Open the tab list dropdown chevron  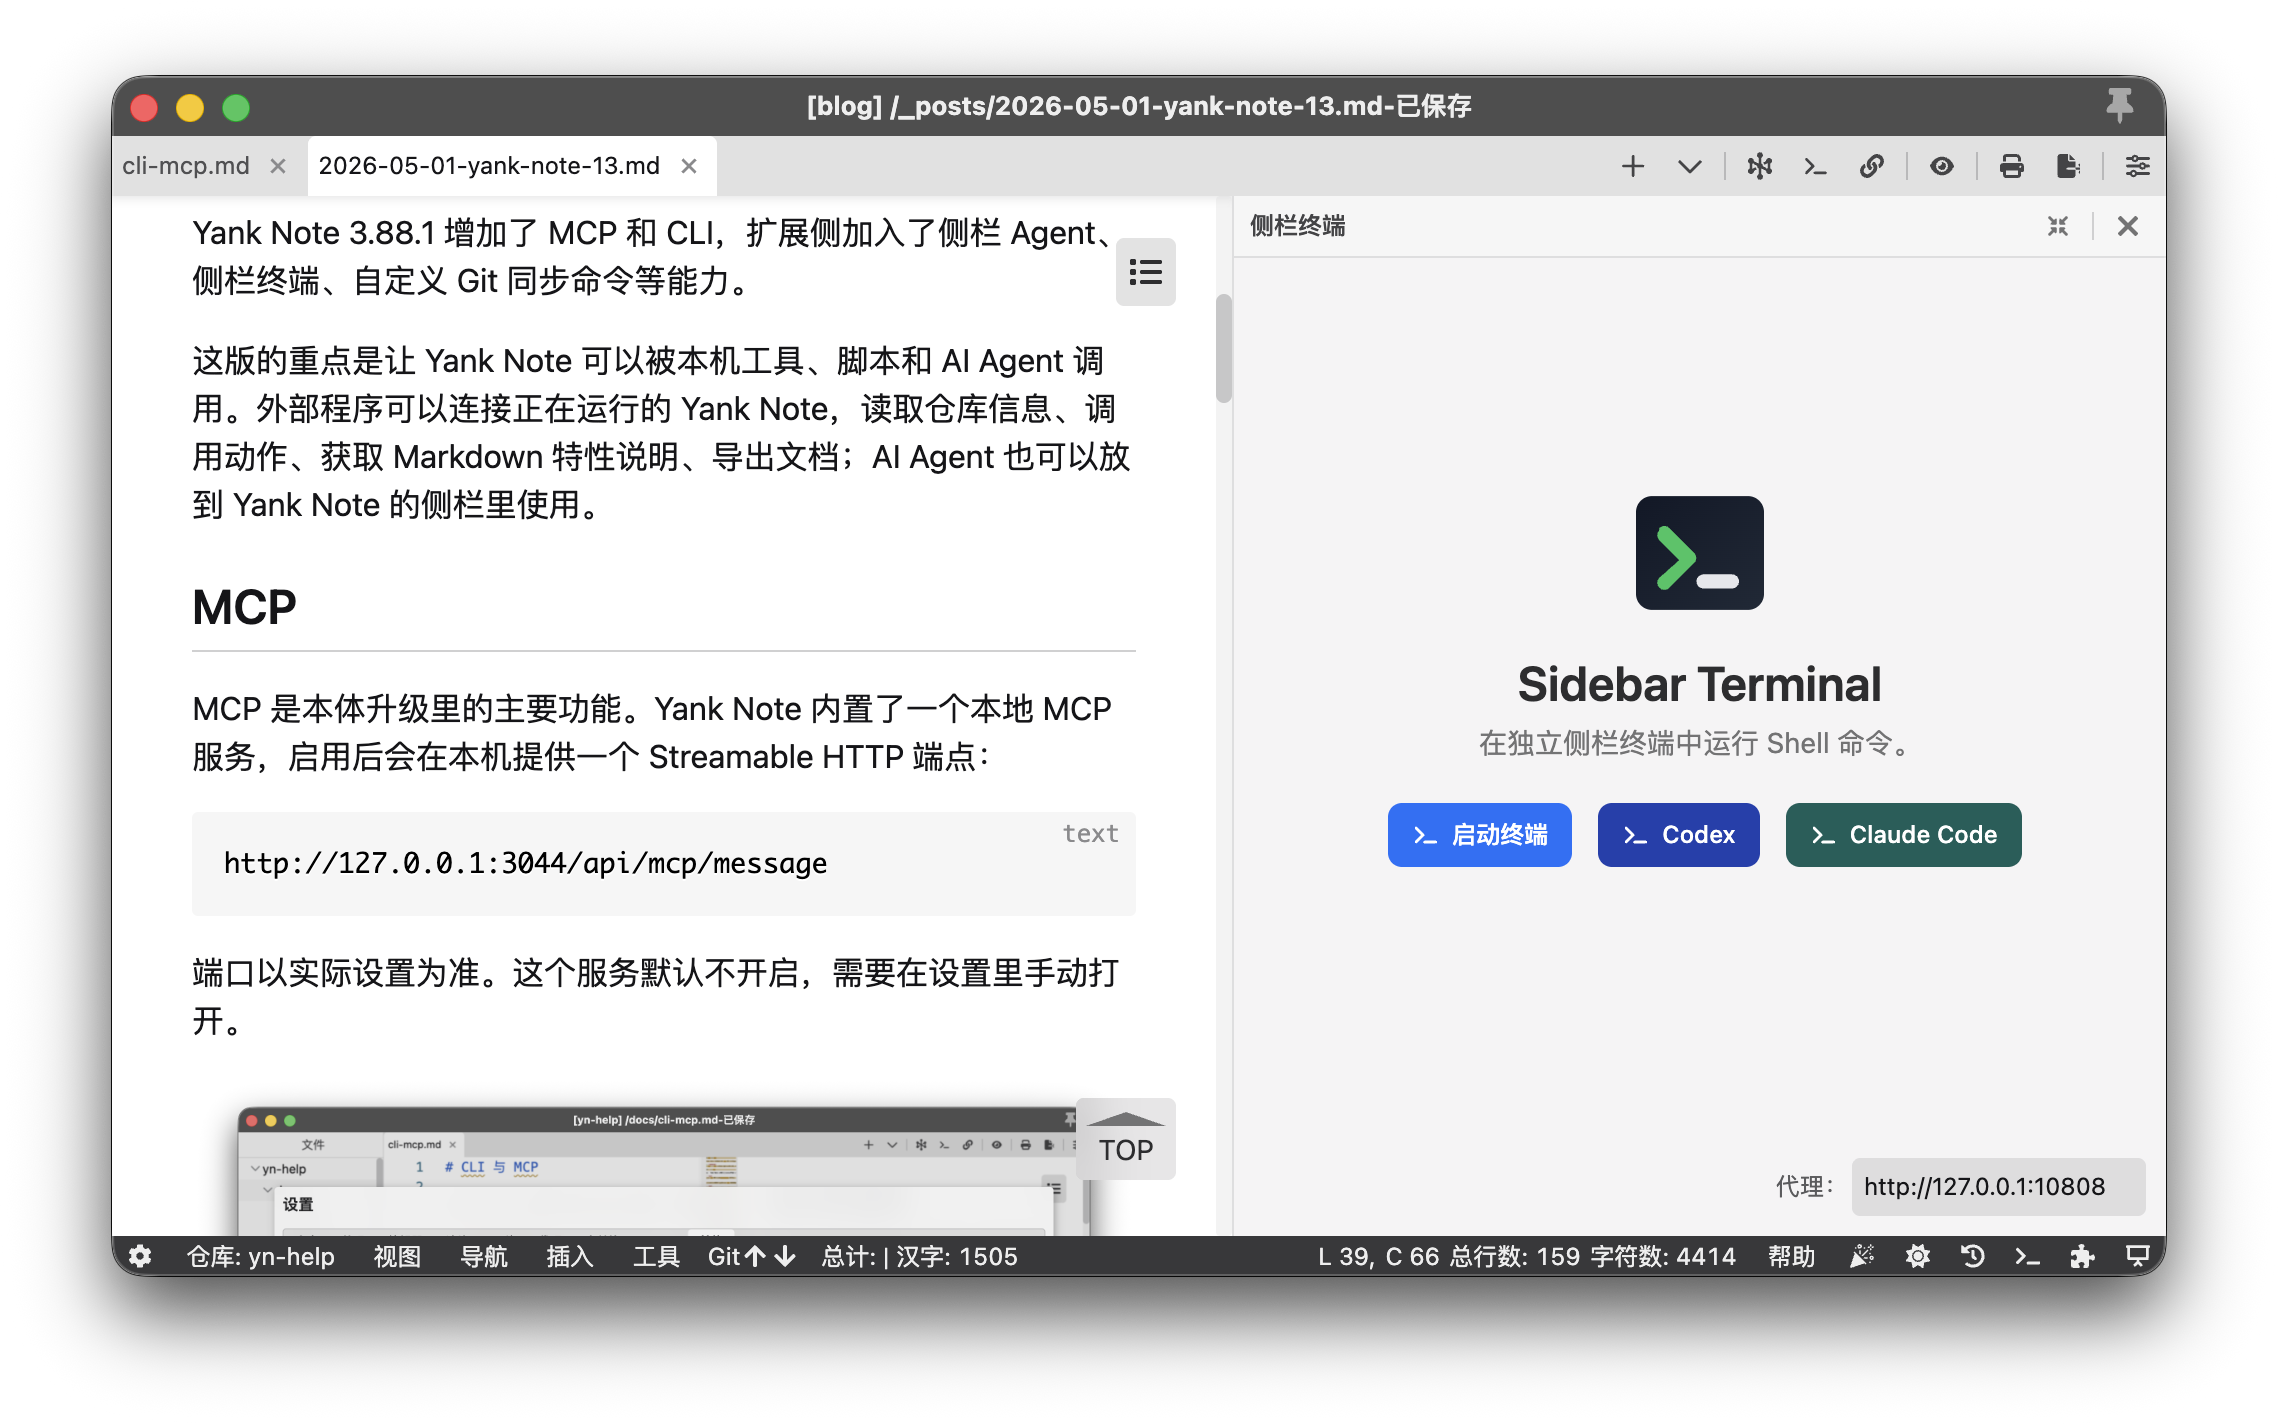click(x=1689, y=166)
